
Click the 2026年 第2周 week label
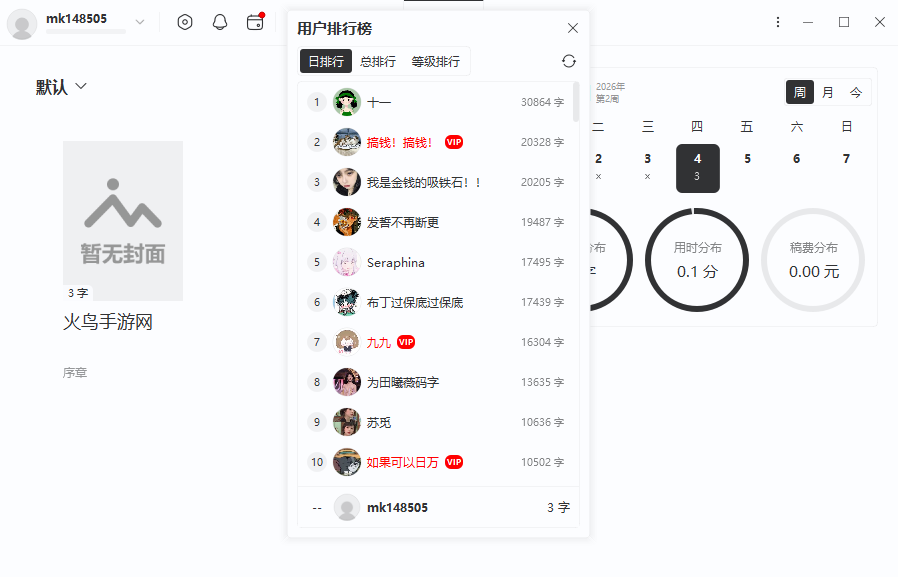[611, 93]
